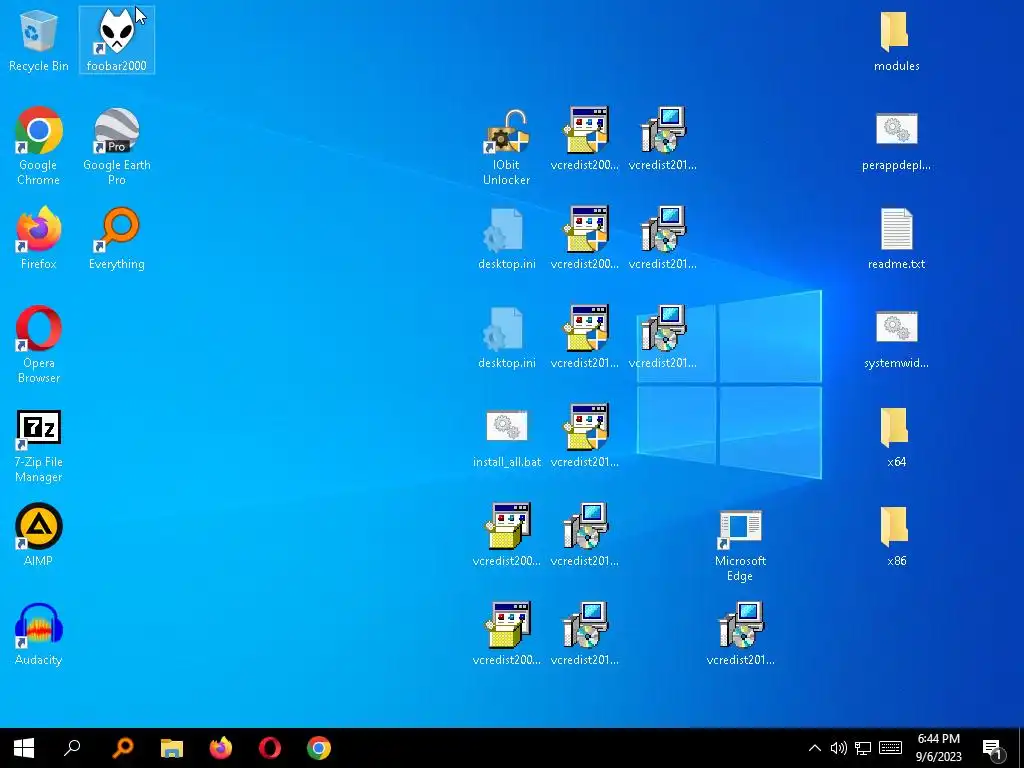This screenshot has width=1024, height=768.
Task: Select the Firefox desktop shortcut
Action: click(39, 238)
